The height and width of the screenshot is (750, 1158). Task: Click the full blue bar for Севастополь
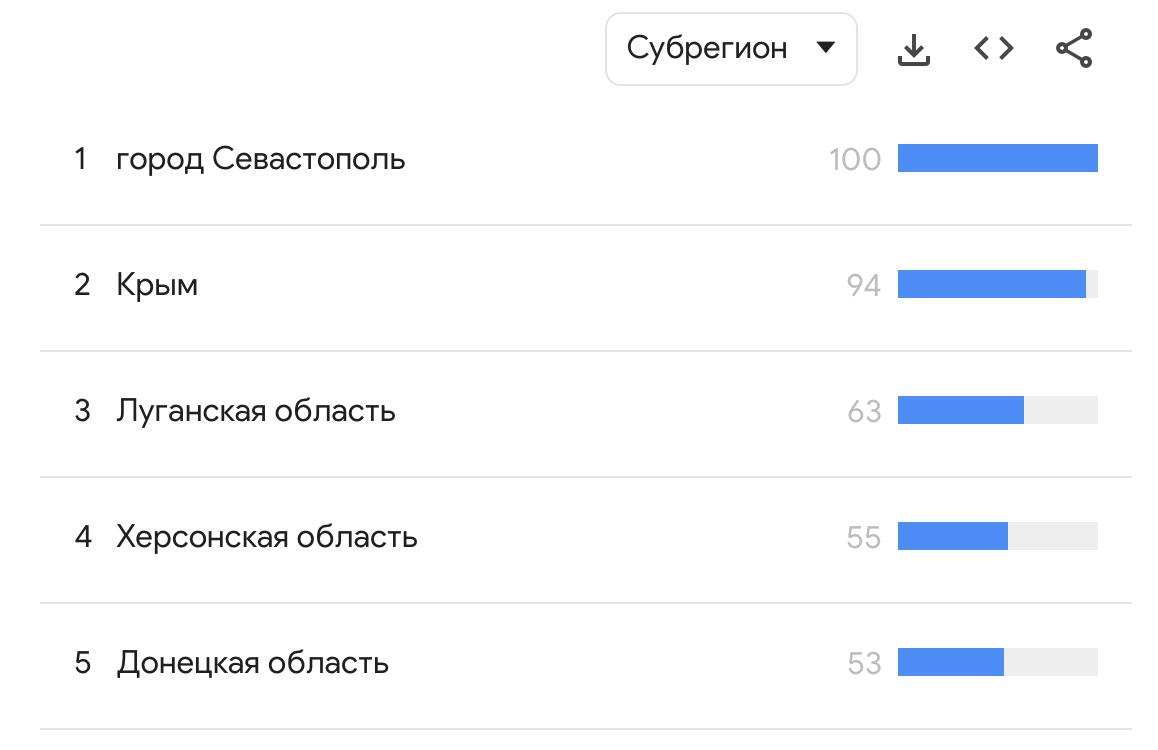point(997,158)
